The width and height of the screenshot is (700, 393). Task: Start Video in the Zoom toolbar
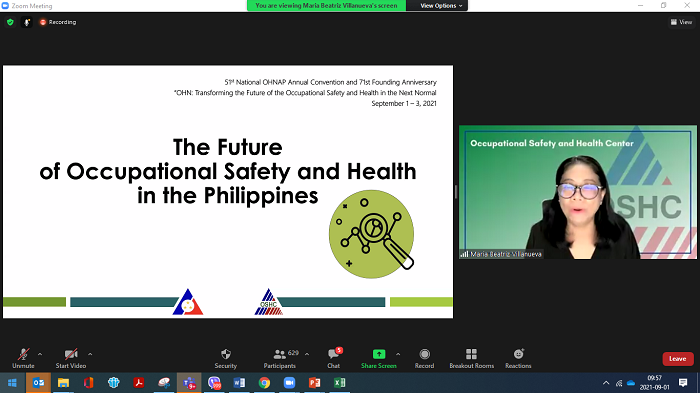point(71,358)
